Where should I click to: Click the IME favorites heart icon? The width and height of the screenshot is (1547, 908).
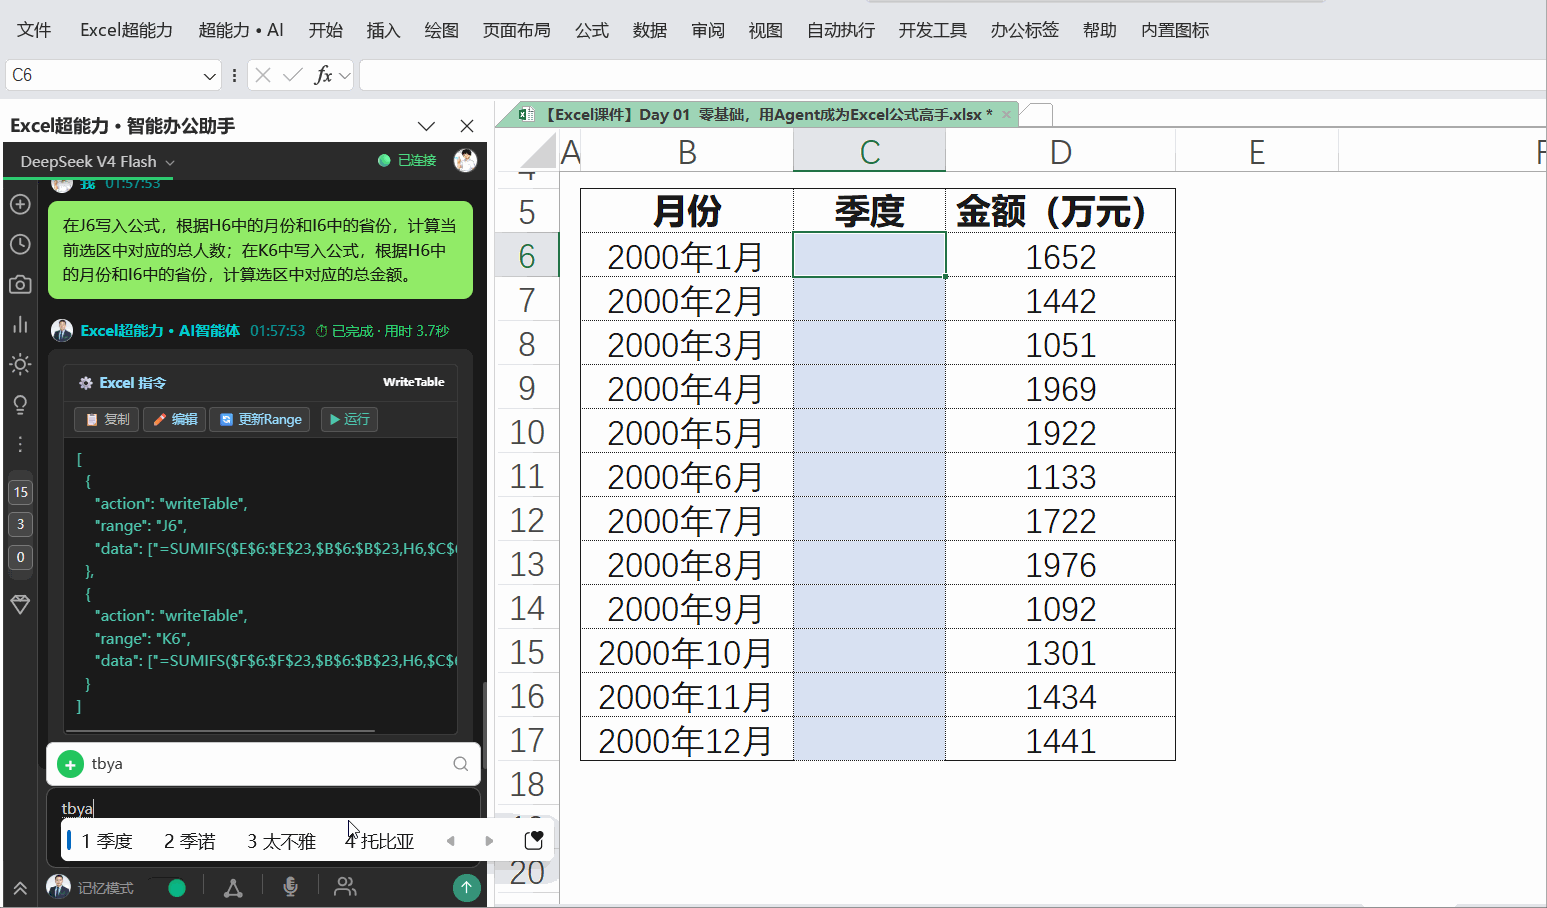(534, 840)
